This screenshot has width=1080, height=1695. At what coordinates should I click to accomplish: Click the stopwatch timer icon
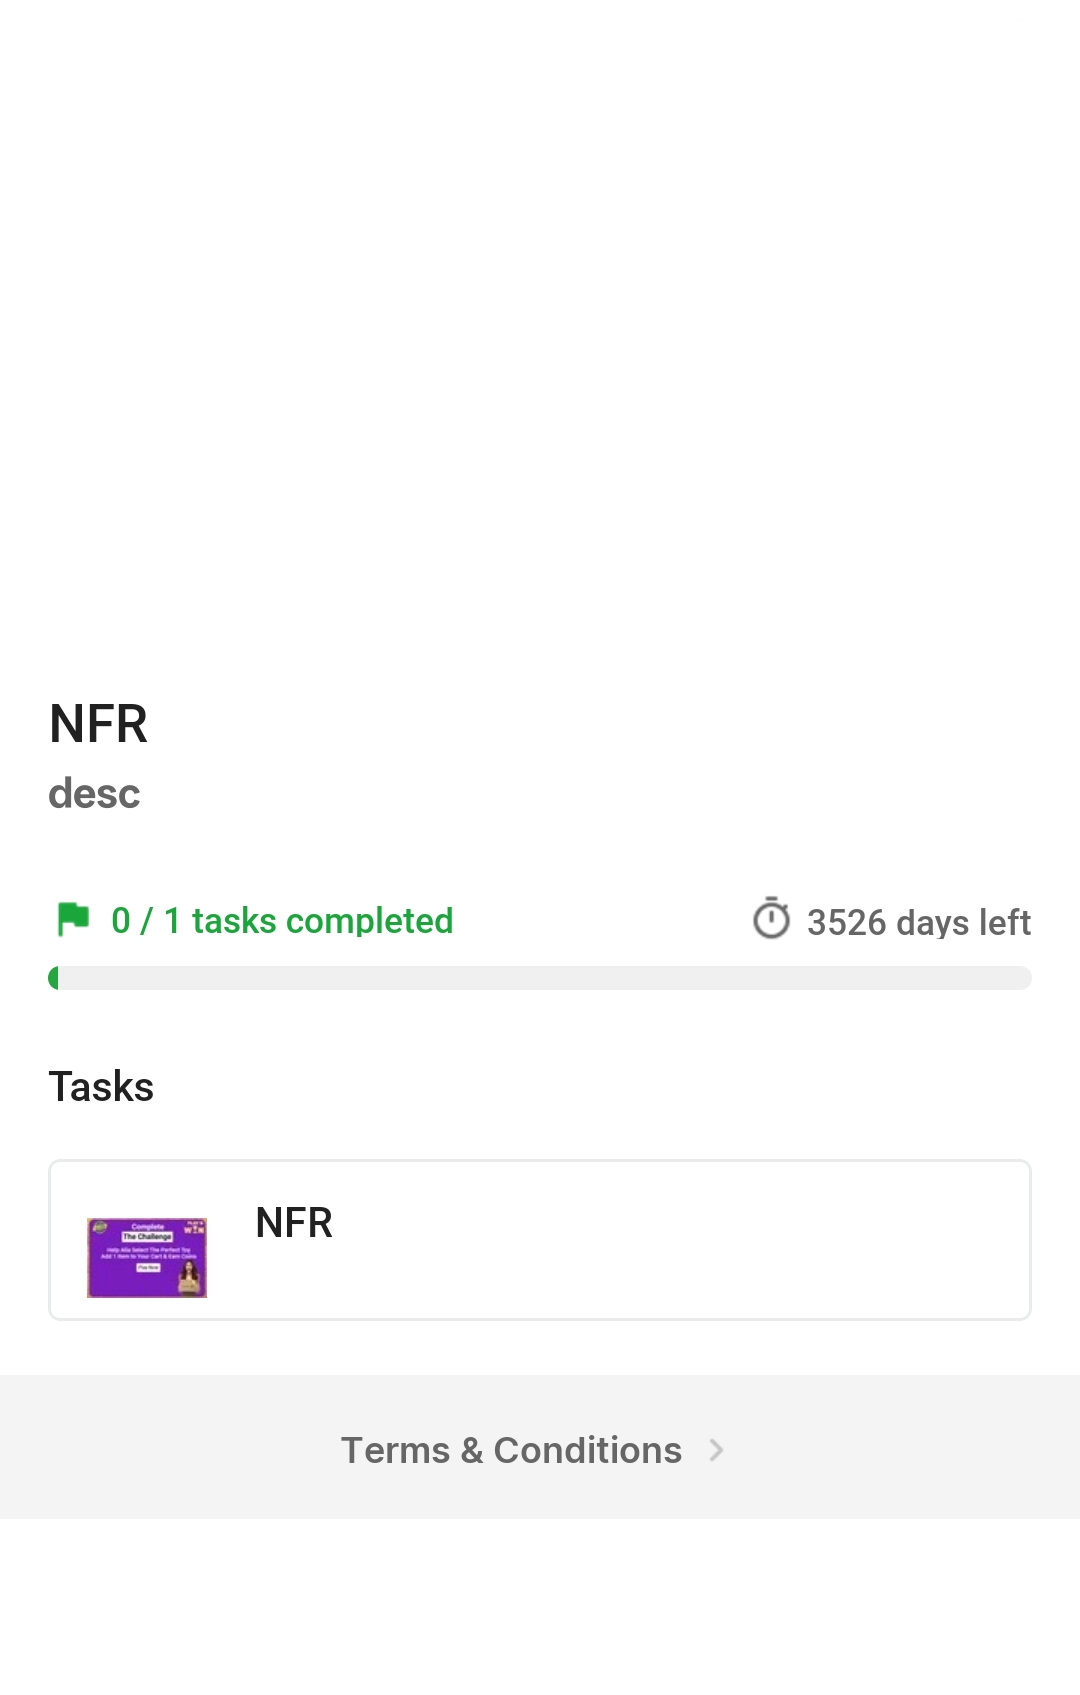pos(771,919)
